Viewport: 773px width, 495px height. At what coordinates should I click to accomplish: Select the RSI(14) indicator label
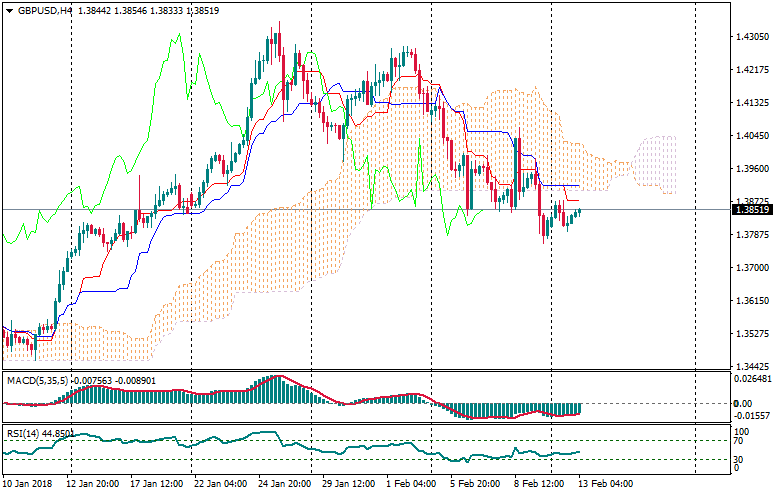pyautogui.click(x=26, y=433)
